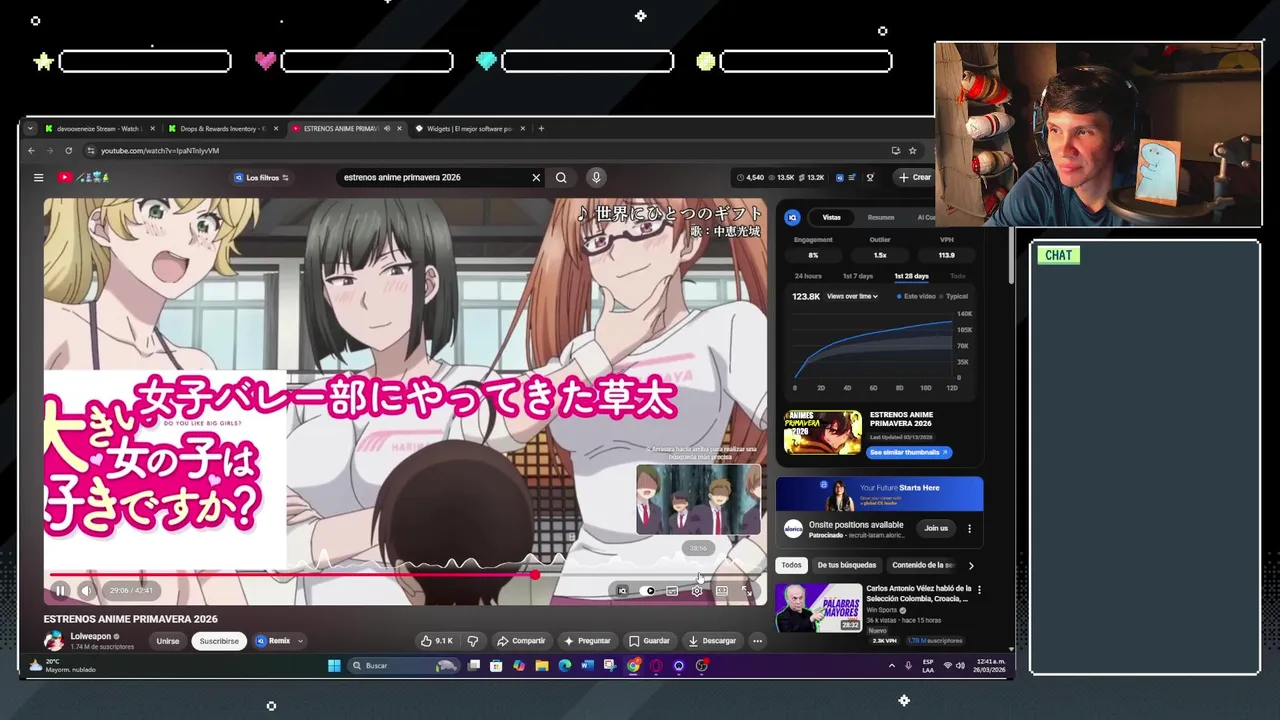
Task: Download the video with the Descargar button
Action: click(x=712, y=642)
